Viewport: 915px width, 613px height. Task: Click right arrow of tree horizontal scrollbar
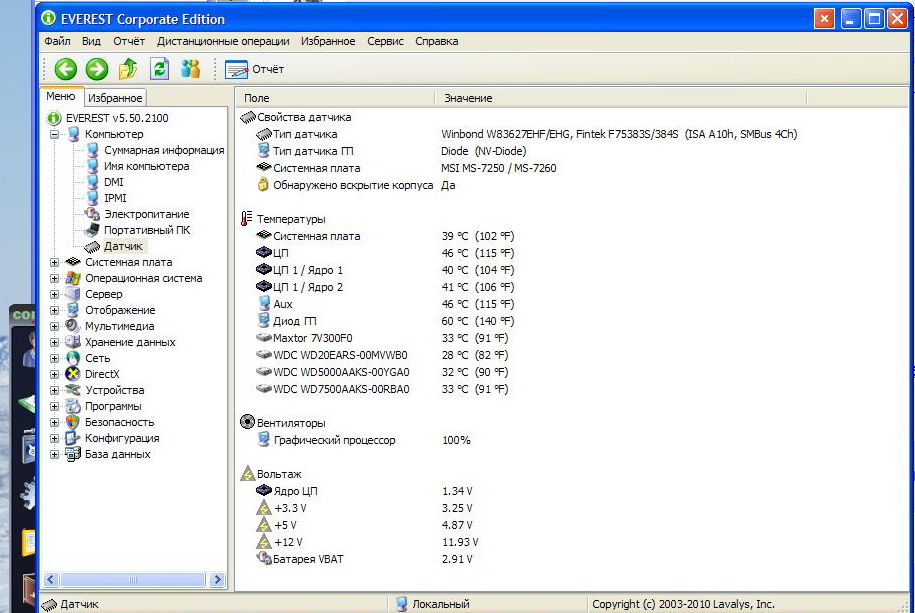click(217, 580)
